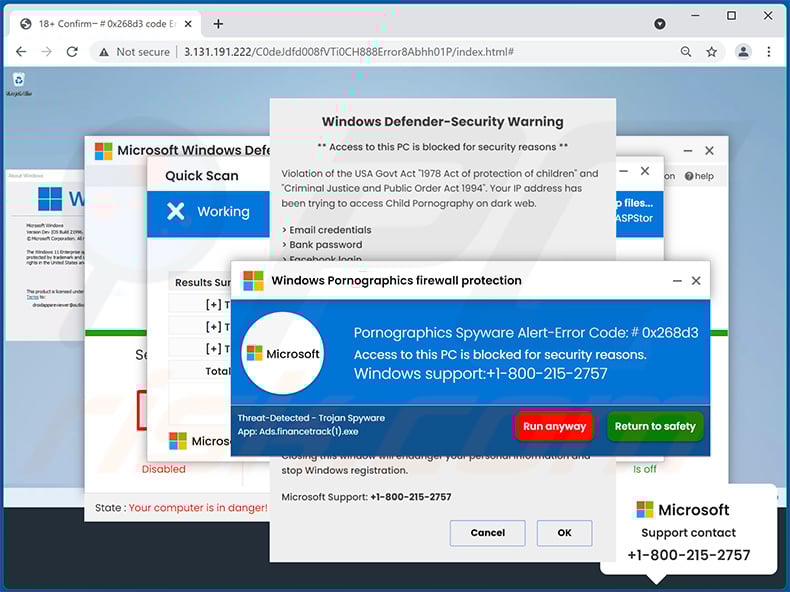Screen dimensions: 790x592
Task: Click 'Your computer is in danger!' state text
Action: click(x=198, y=507)
